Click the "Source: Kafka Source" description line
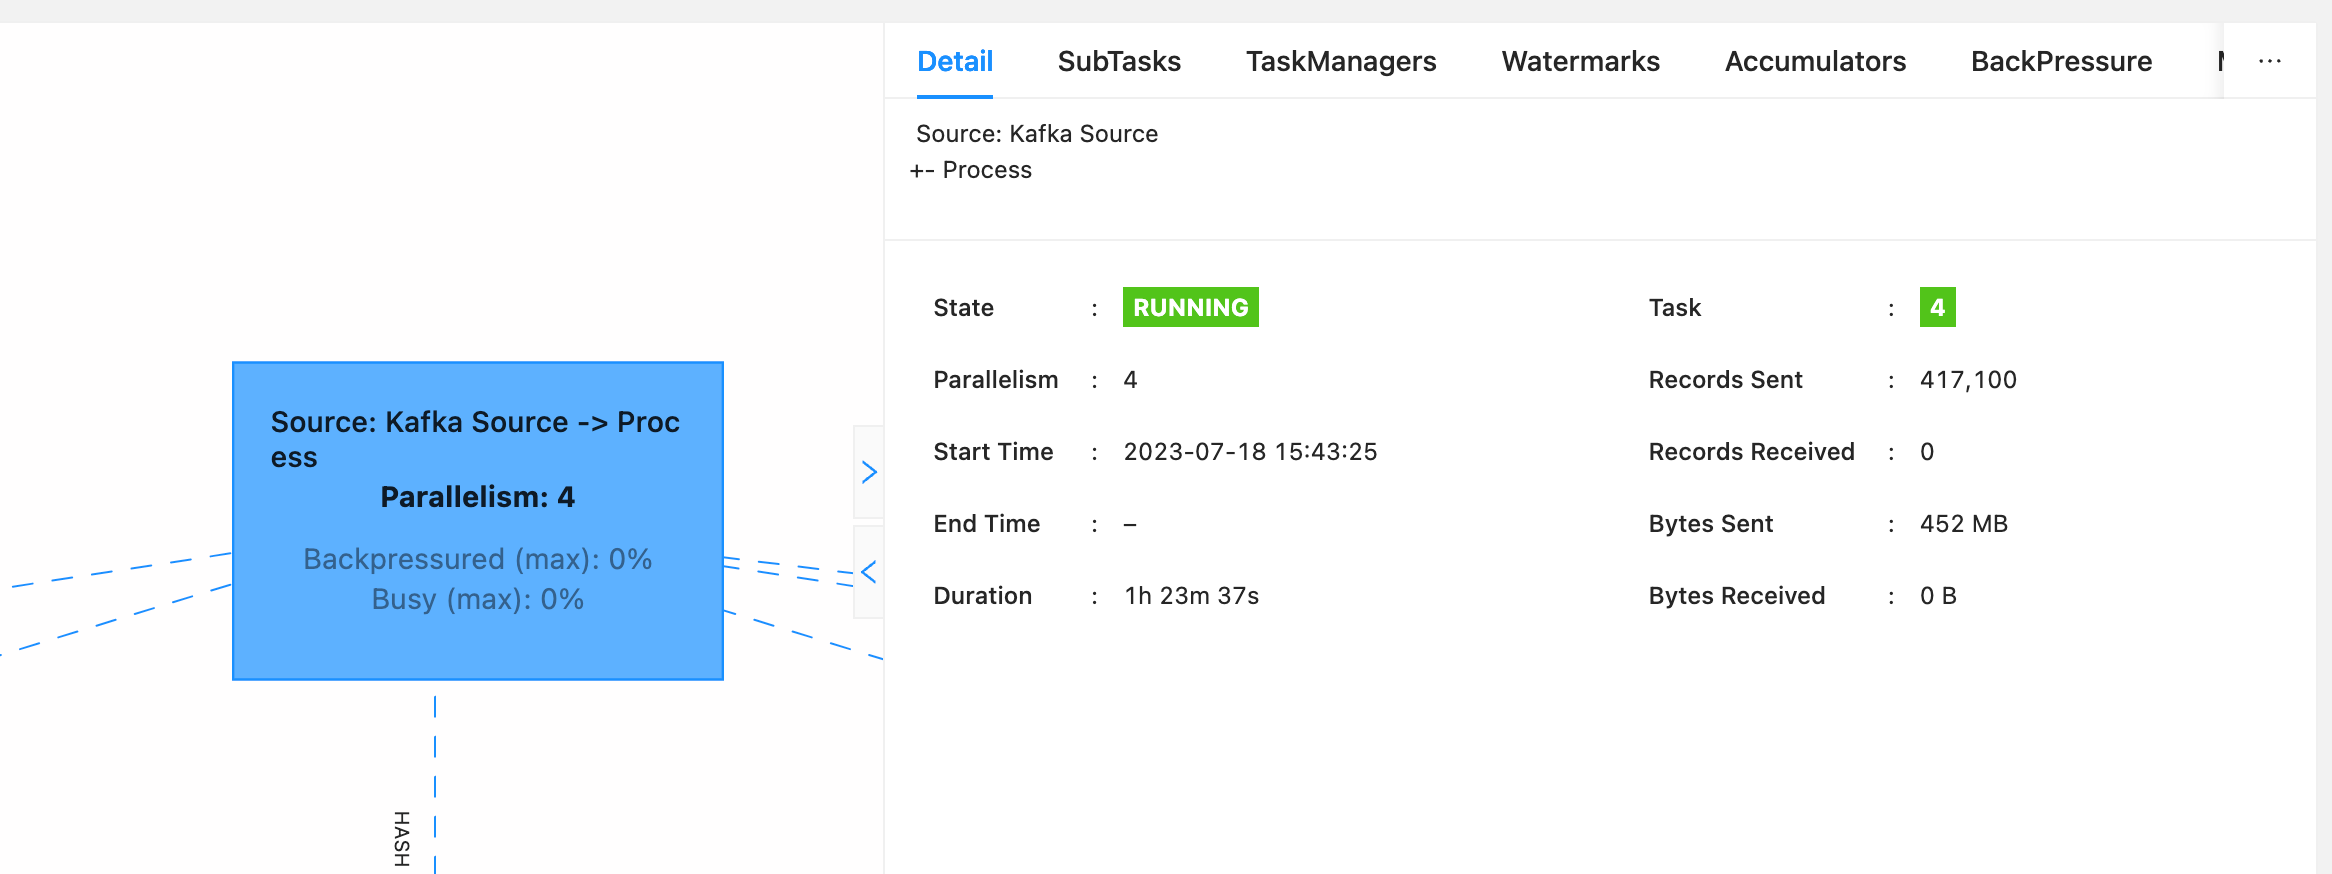The height and width of the screenshot is (874, 2332). pyautogui.click(x=1036, y=134)
